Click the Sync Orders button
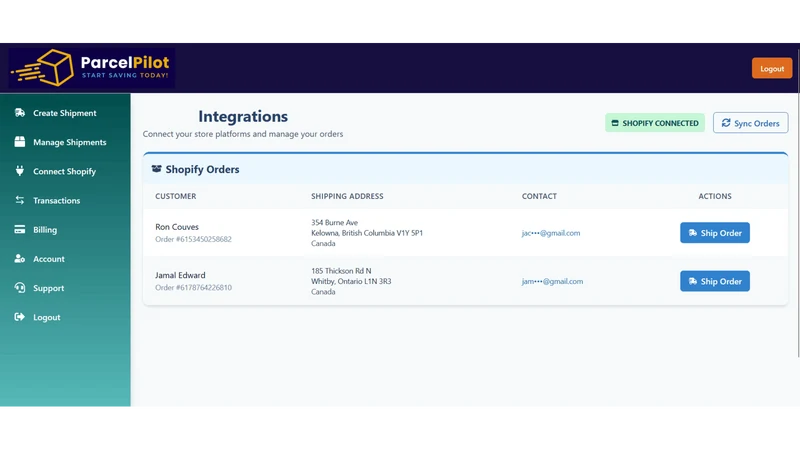This screenshot has height=450, width=800. click(751, 123)
